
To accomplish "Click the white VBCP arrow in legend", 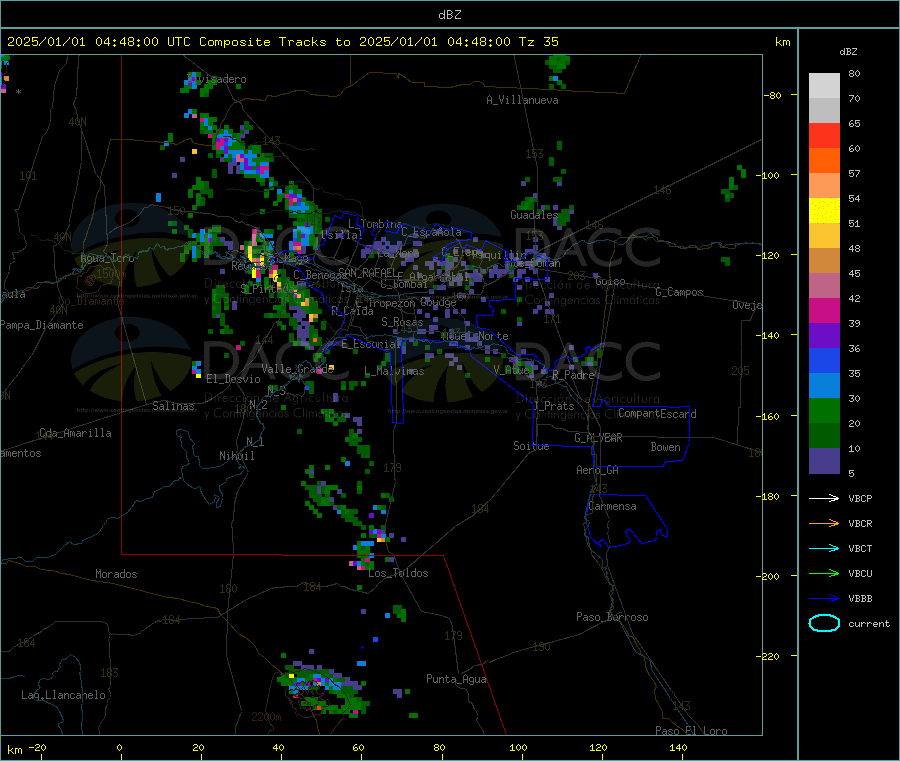I will [824, 498].
